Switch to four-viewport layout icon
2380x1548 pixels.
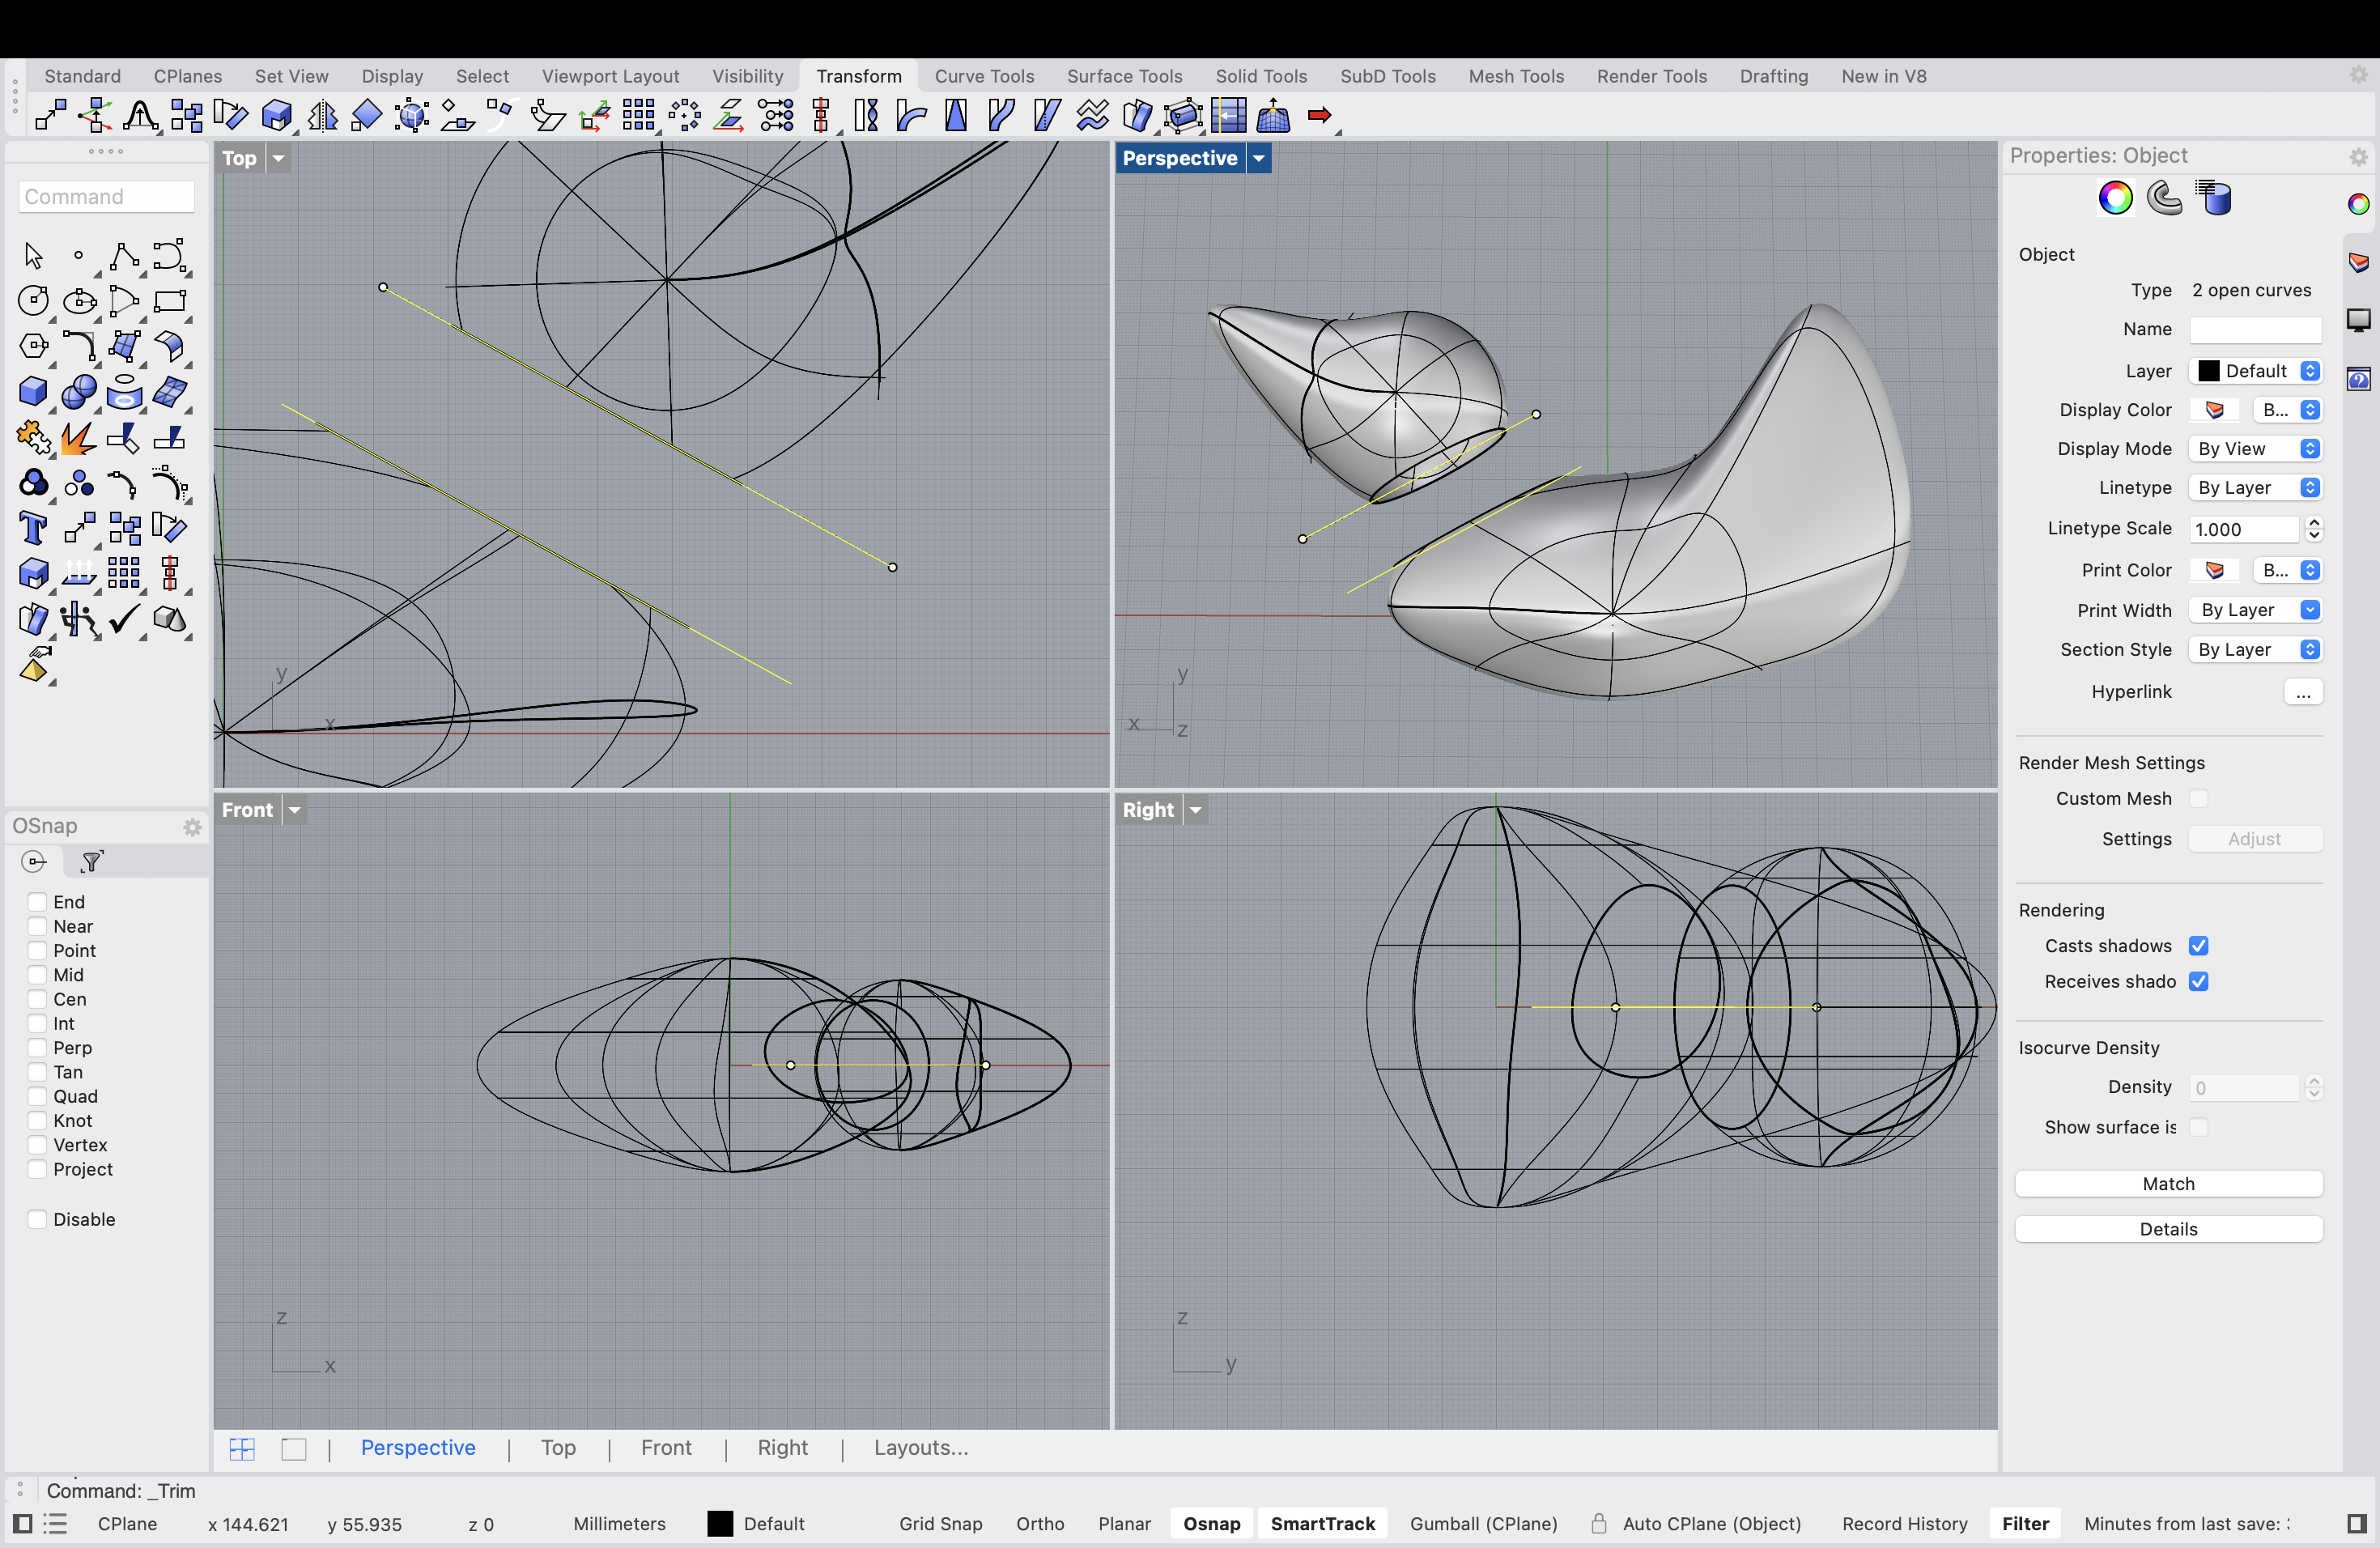[x=242, y=1448]
